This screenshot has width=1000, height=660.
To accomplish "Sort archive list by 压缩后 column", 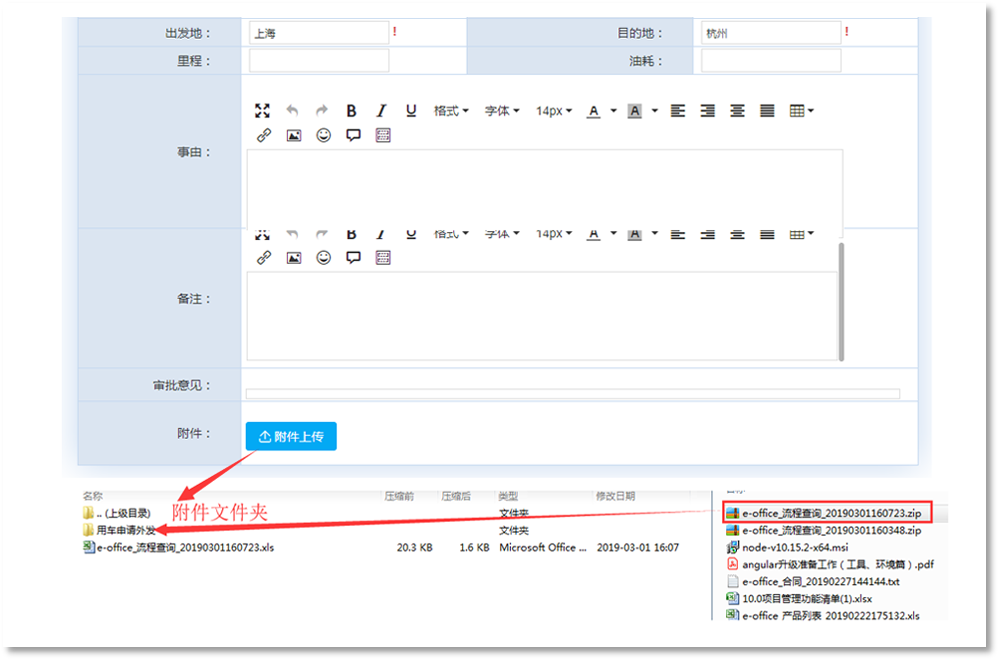I will (x=456, y=496).
